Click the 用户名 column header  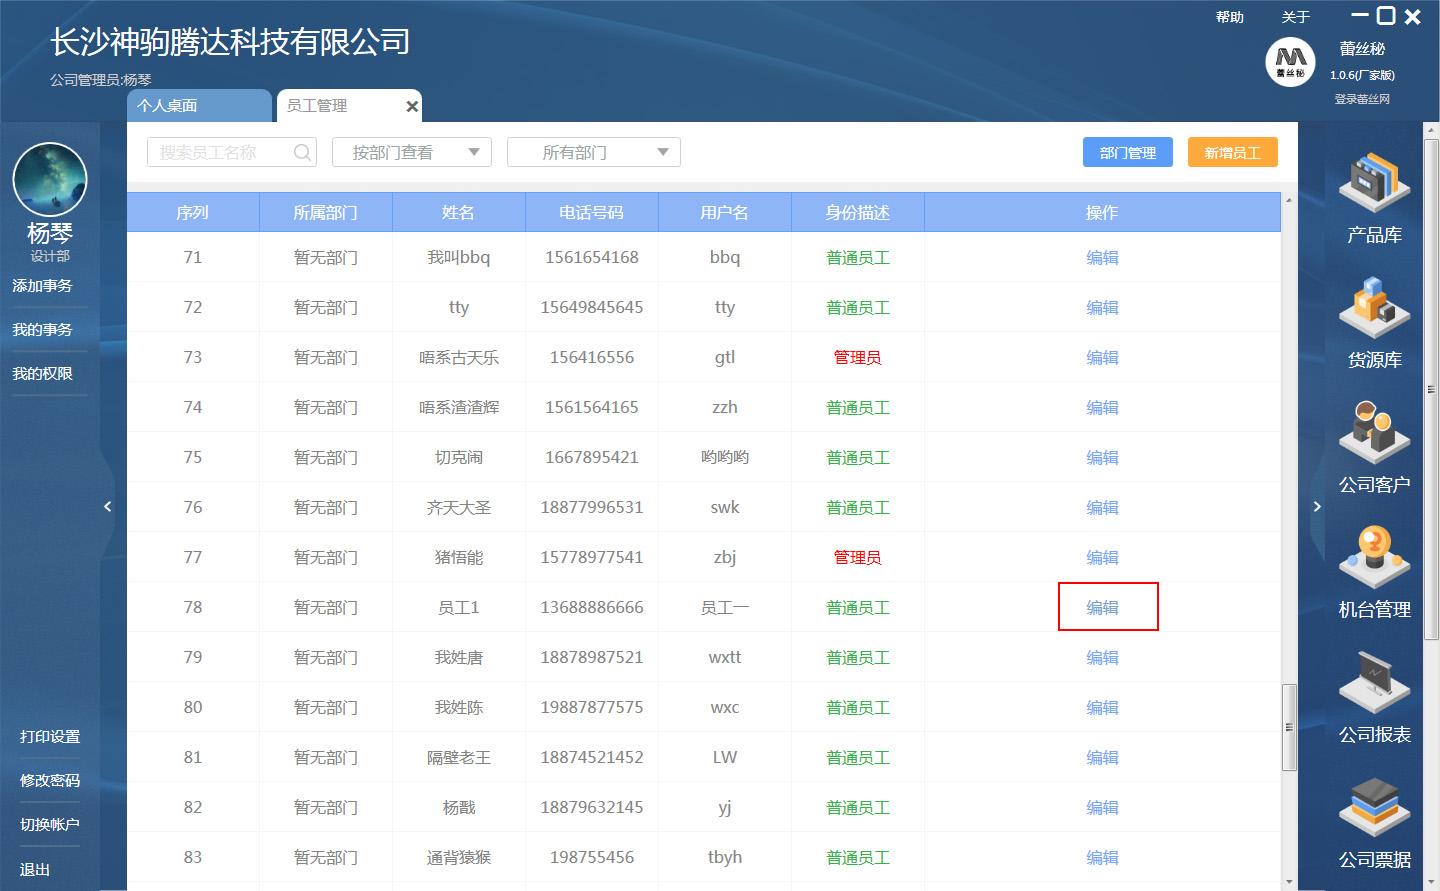[x=725, y=212]
